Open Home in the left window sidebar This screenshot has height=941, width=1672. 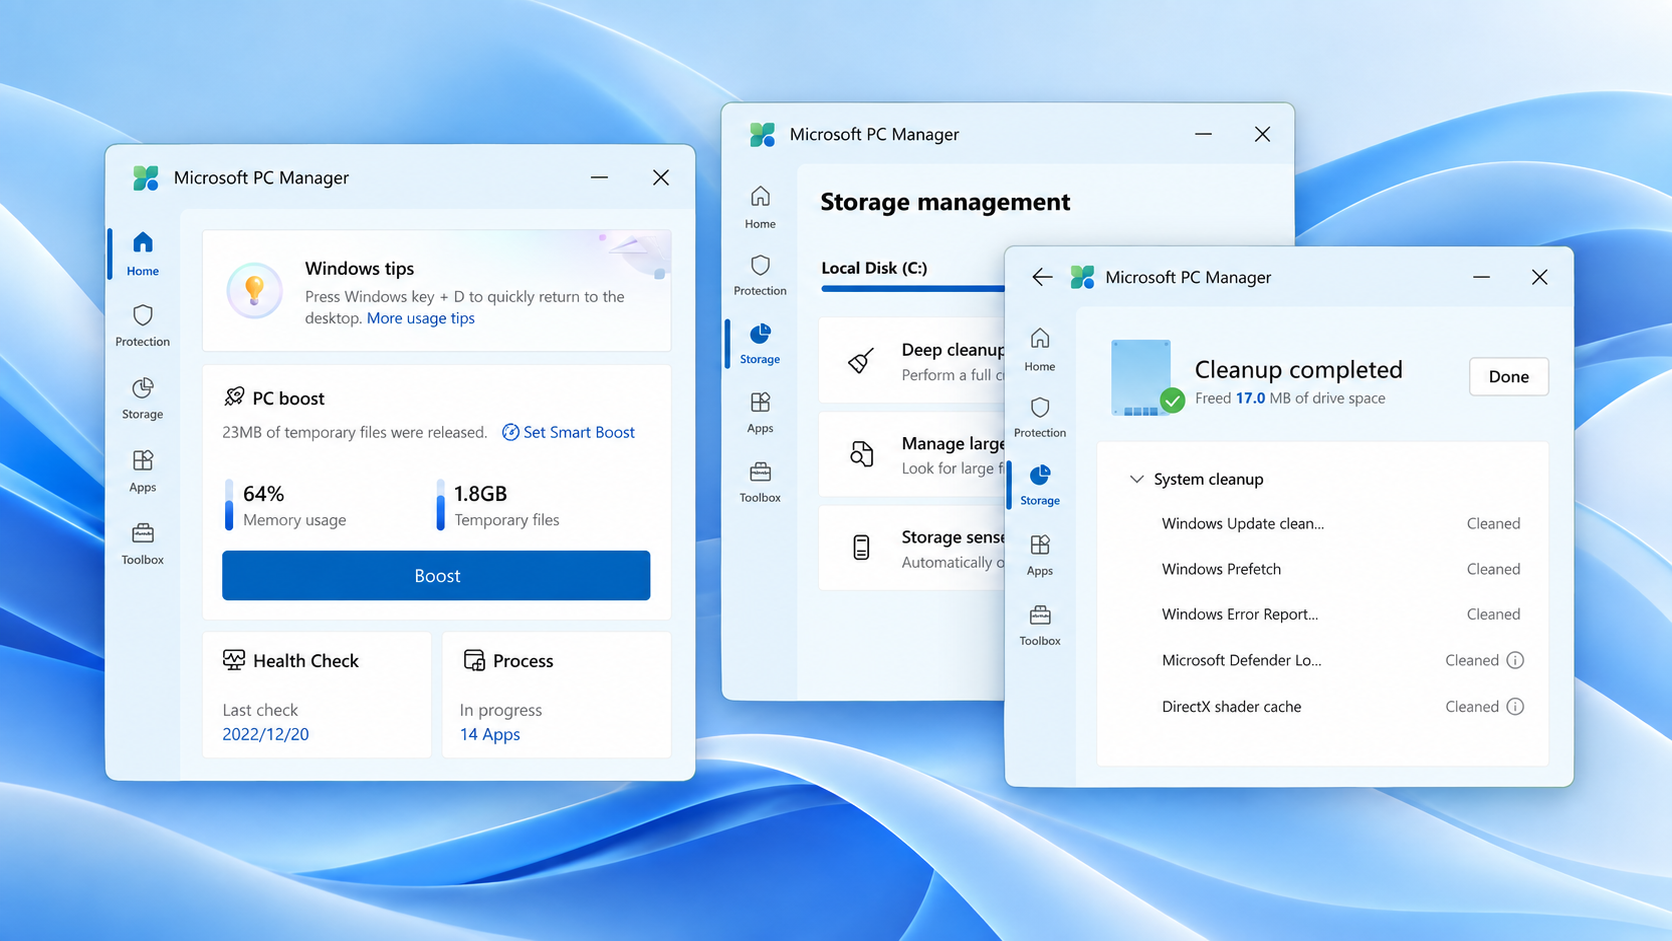pyautogui.click(x=143, y=254)
